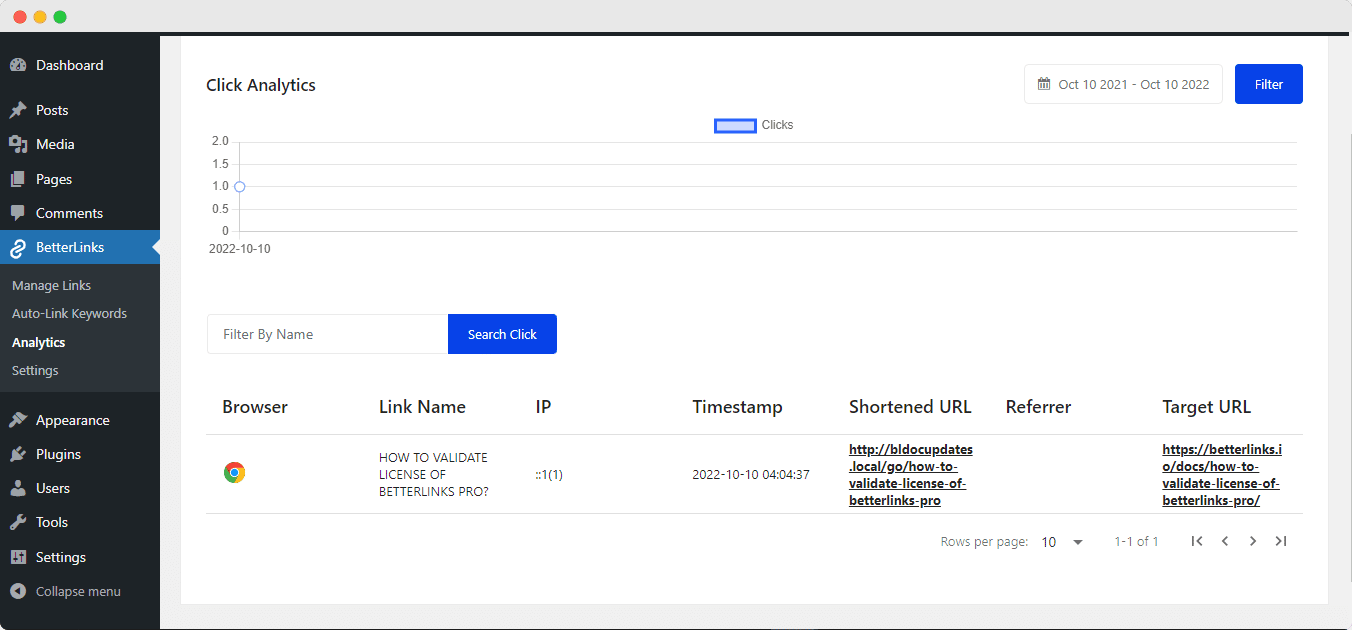1352x630 pixels.
Task: Click the timestamp 2022-10-10 04:04:37
Action: [751, 475]
